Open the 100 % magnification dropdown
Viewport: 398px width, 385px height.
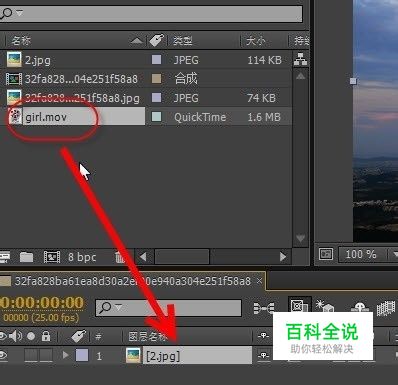tap(368, 255)
